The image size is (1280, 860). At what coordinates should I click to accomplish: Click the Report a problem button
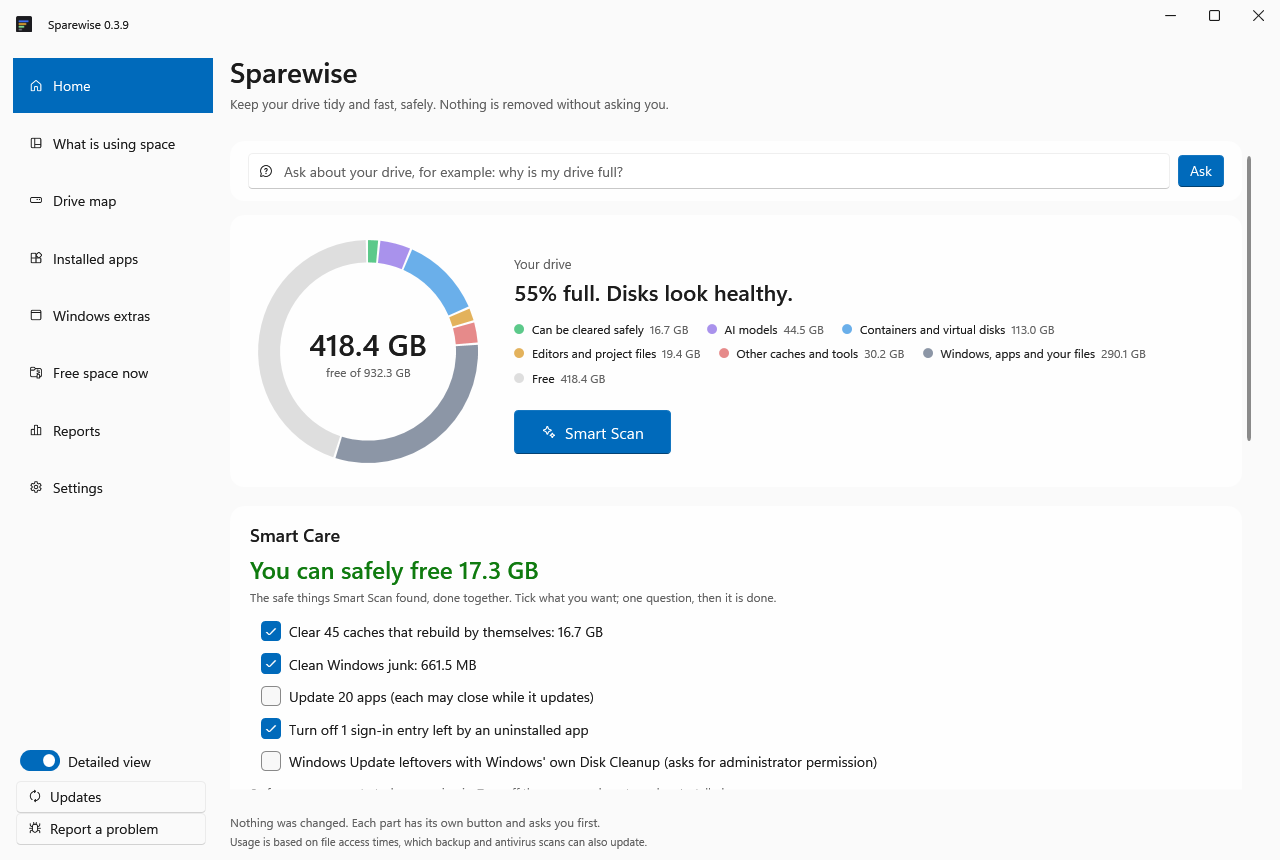pos(111,829)
